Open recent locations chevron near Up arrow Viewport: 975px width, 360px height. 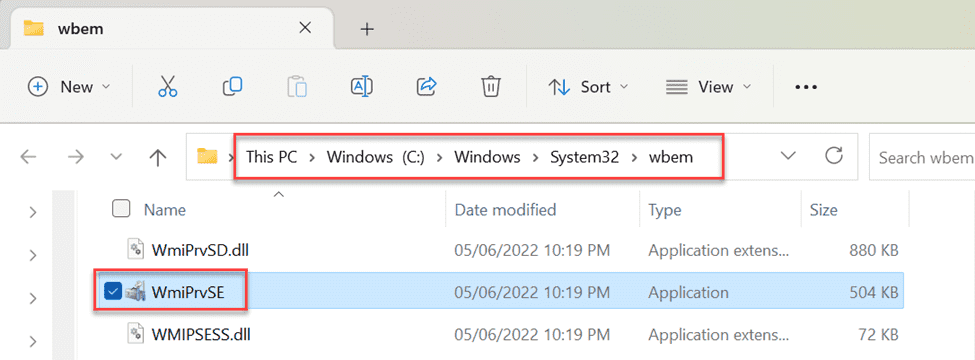tap(116, 157)
